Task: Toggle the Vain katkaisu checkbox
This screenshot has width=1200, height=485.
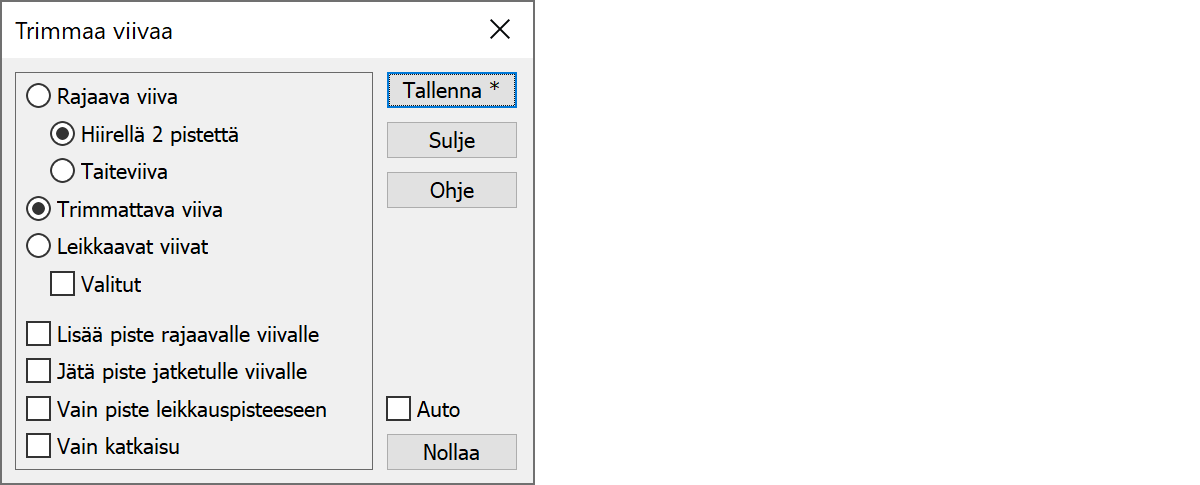Action: [x=39, y=446]
